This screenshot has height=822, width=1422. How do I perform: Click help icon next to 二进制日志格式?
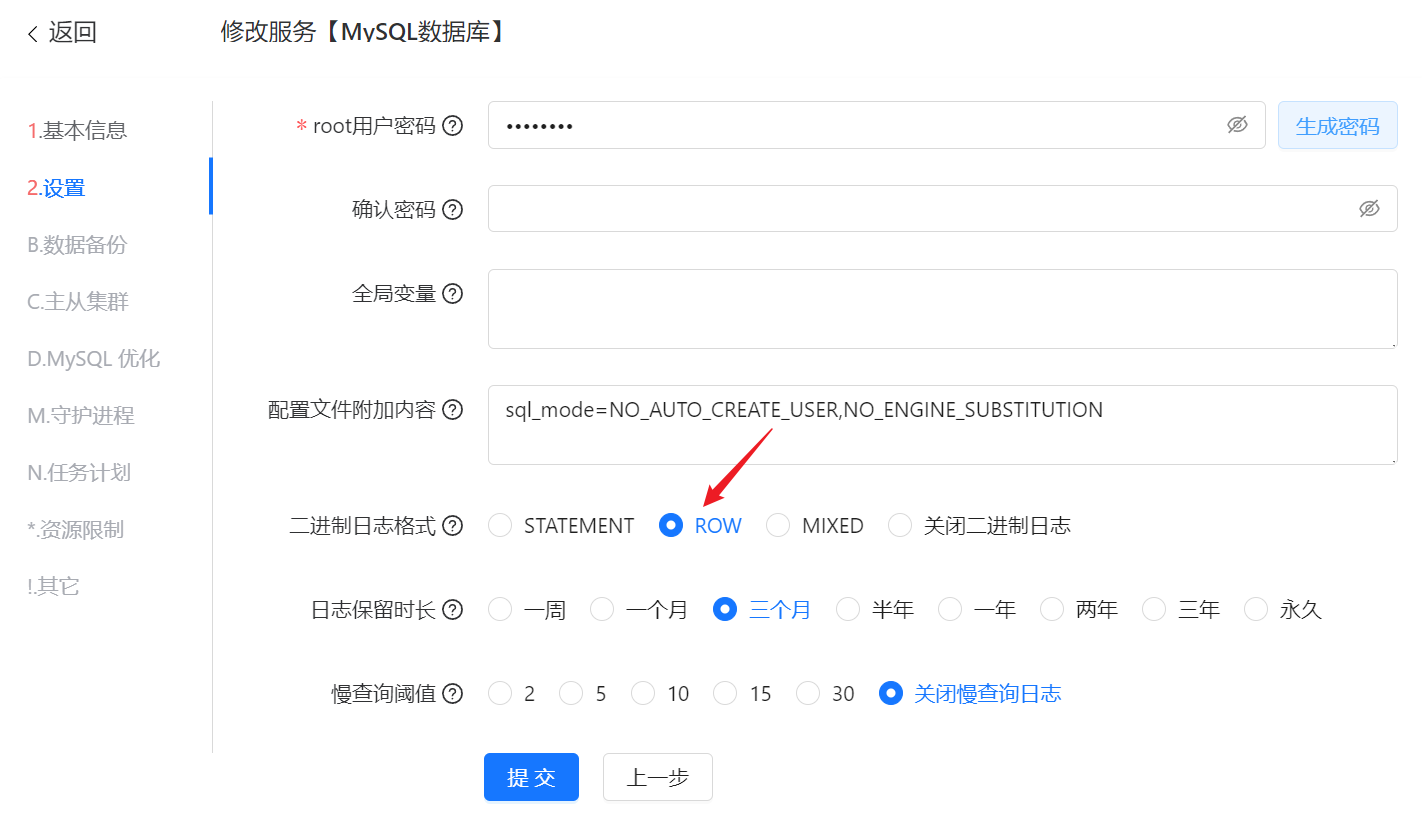[x=452, y=526]
